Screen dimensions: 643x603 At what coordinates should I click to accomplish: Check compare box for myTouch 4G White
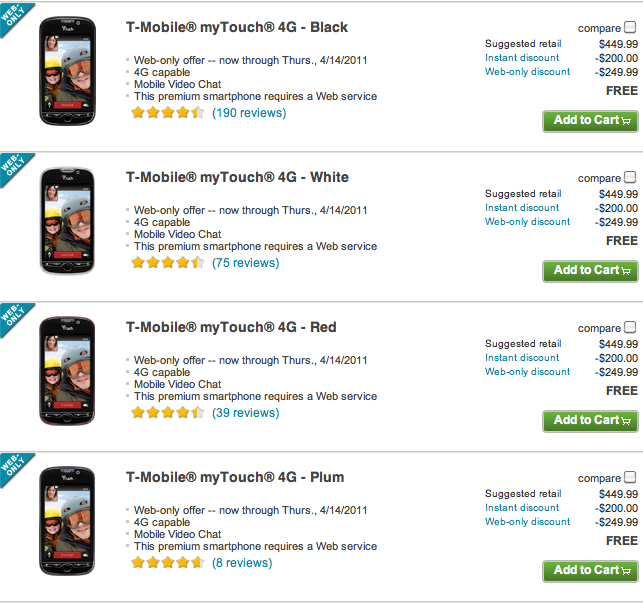tap(630, 178)
